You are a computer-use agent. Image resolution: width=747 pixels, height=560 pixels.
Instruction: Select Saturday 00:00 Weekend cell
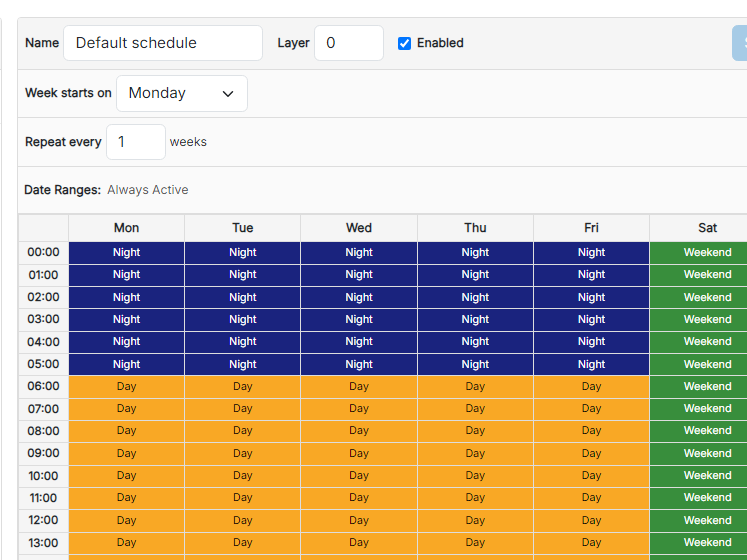(698, 253)
